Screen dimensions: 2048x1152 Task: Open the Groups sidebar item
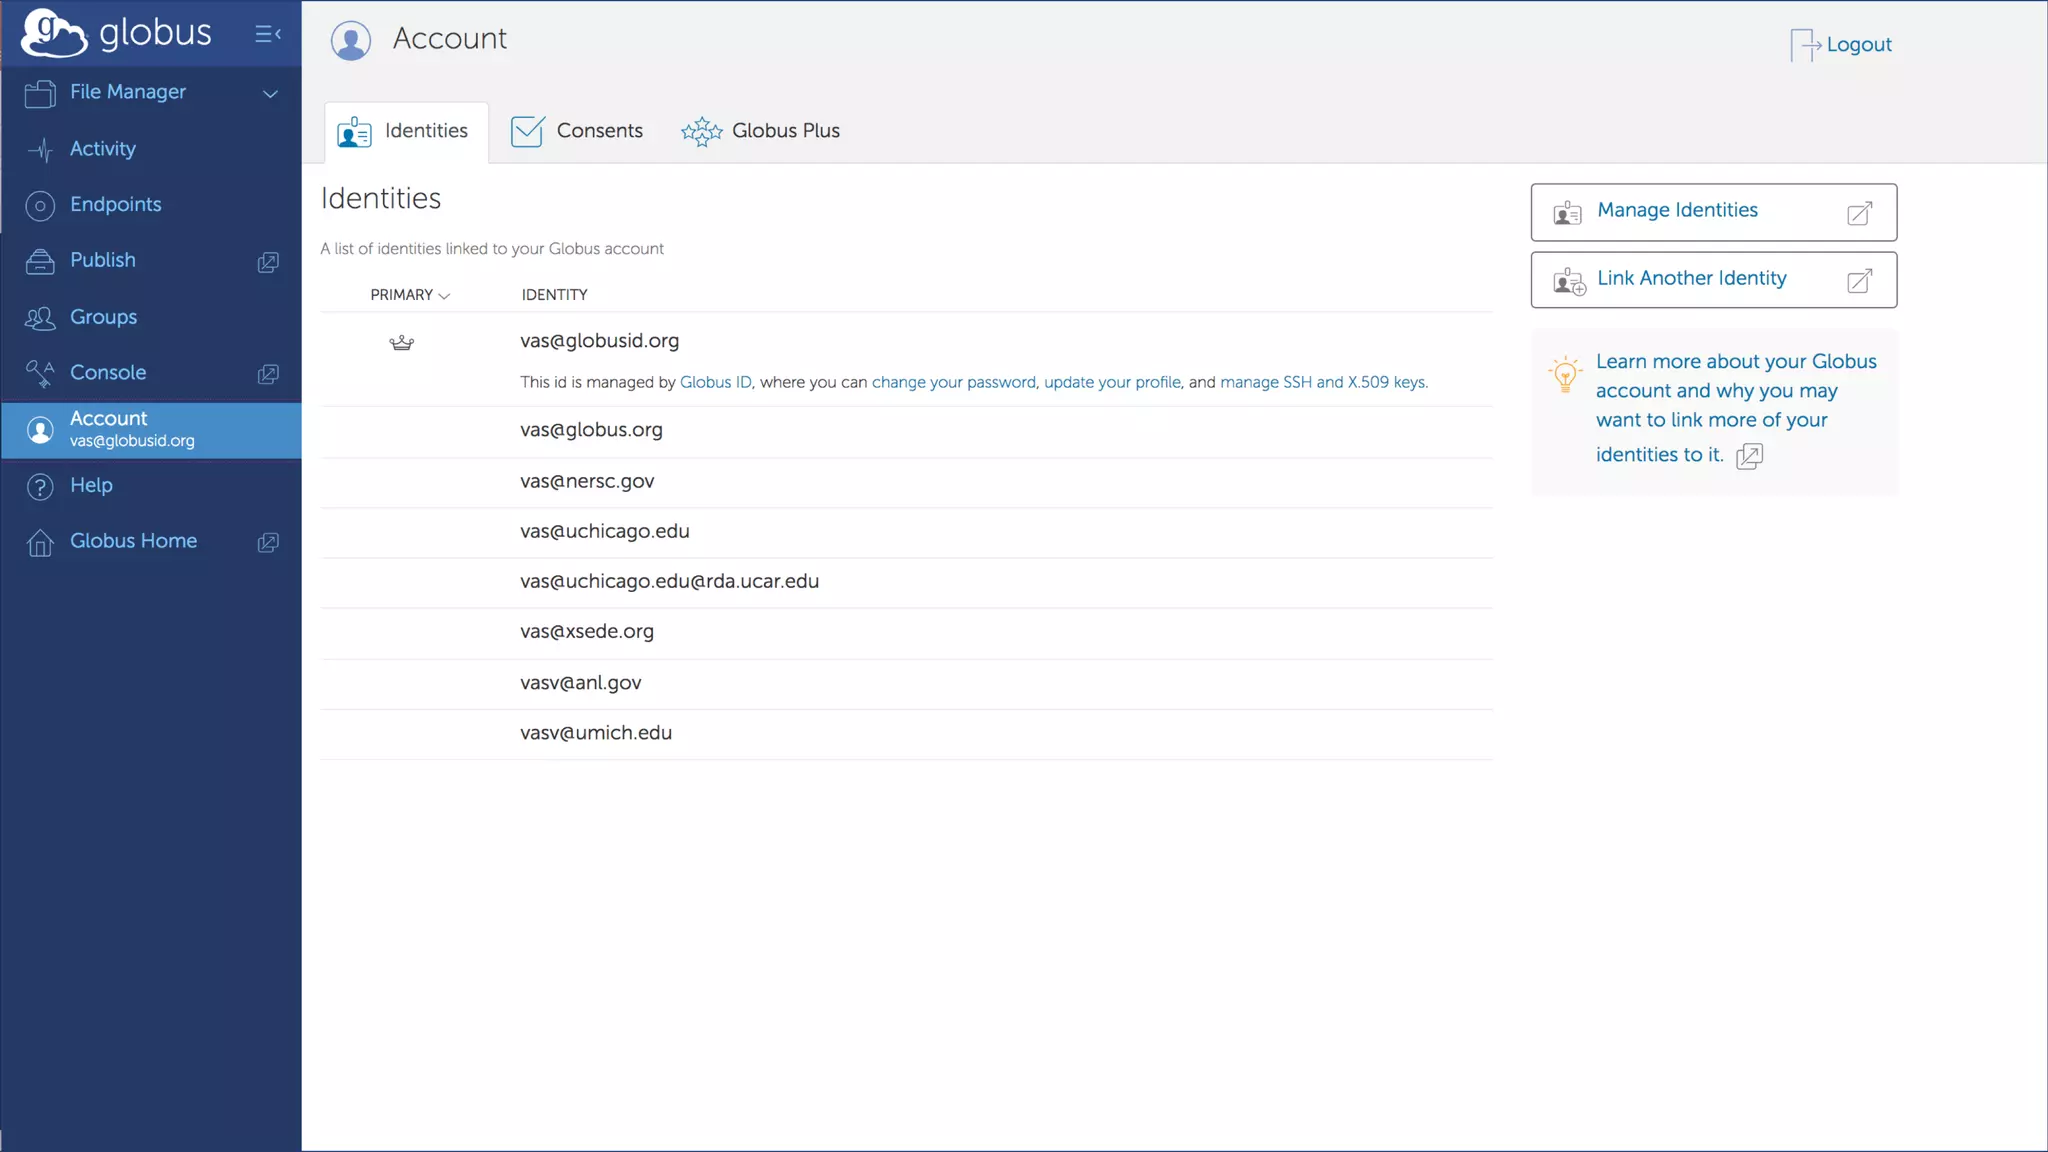tap(103, 317)
